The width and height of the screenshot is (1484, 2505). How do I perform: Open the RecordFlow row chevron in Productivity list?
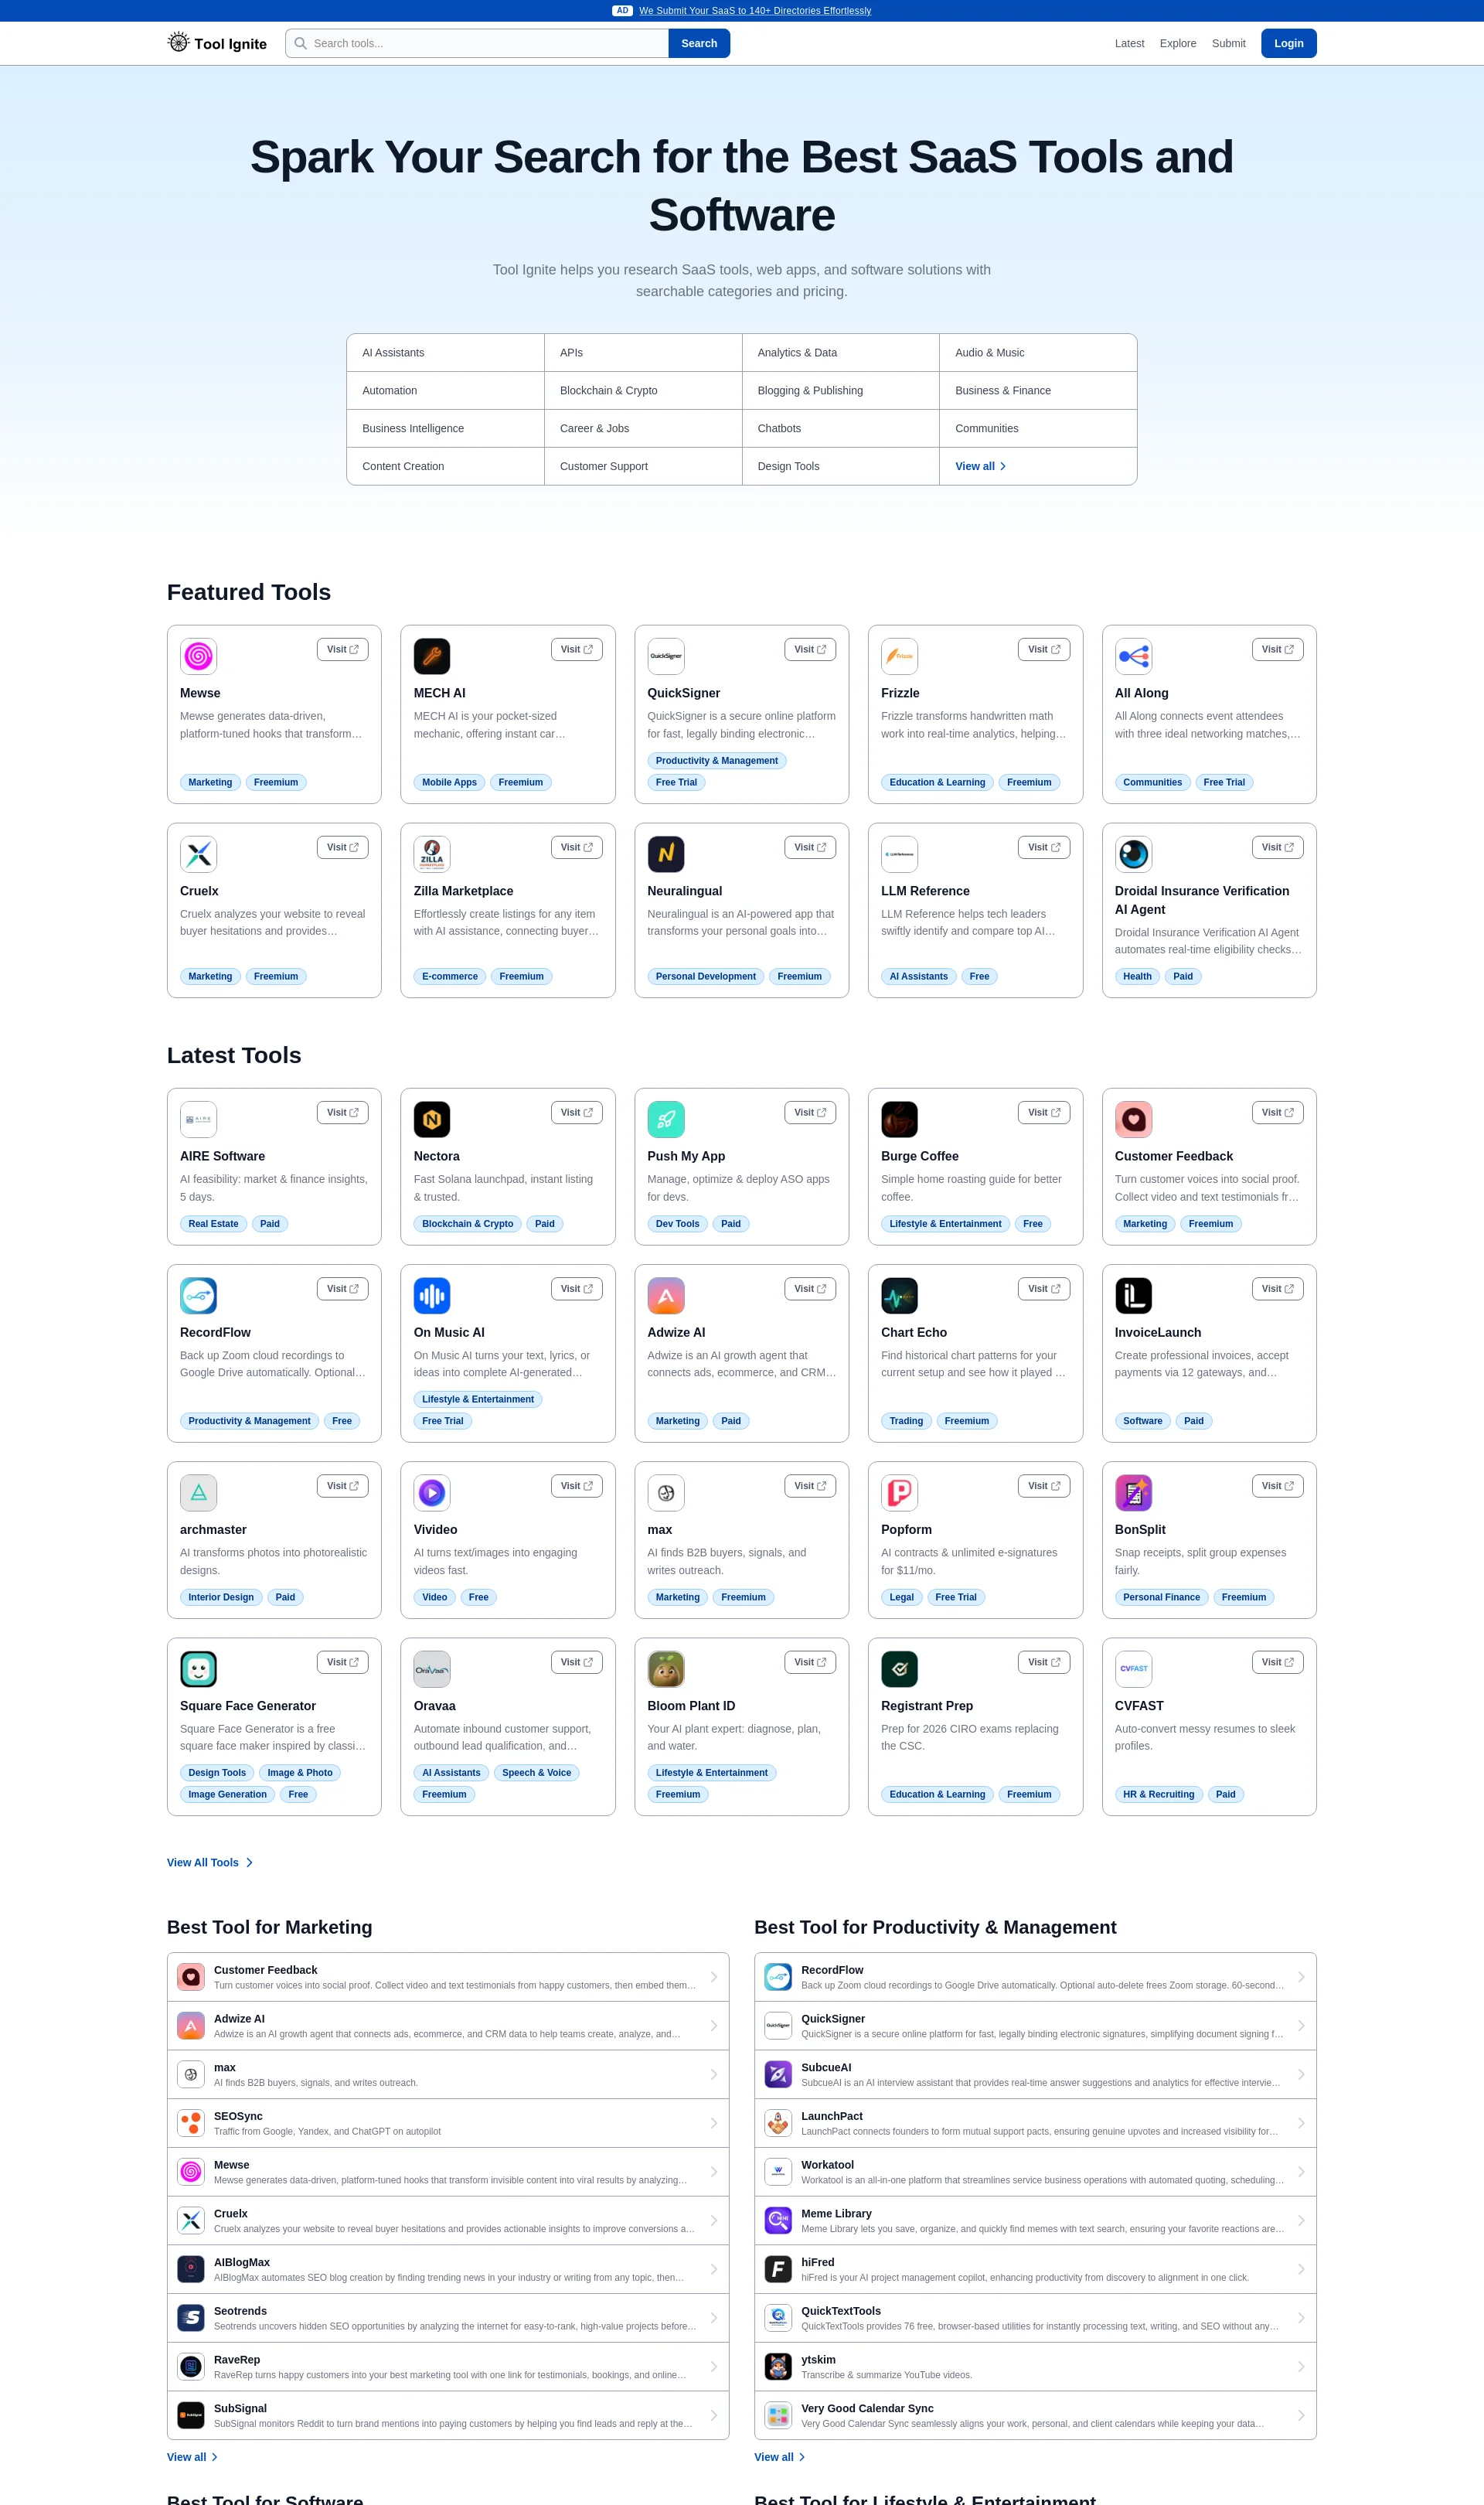point(1301,1977)
